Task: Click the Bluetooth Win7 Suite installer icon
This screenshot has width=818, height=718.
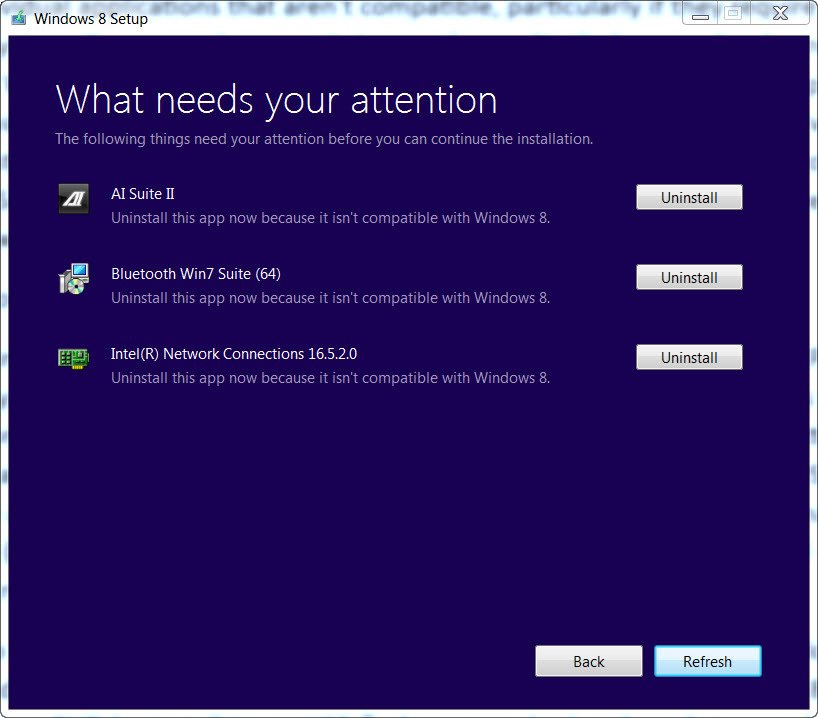Action: (x=74, y=279)
